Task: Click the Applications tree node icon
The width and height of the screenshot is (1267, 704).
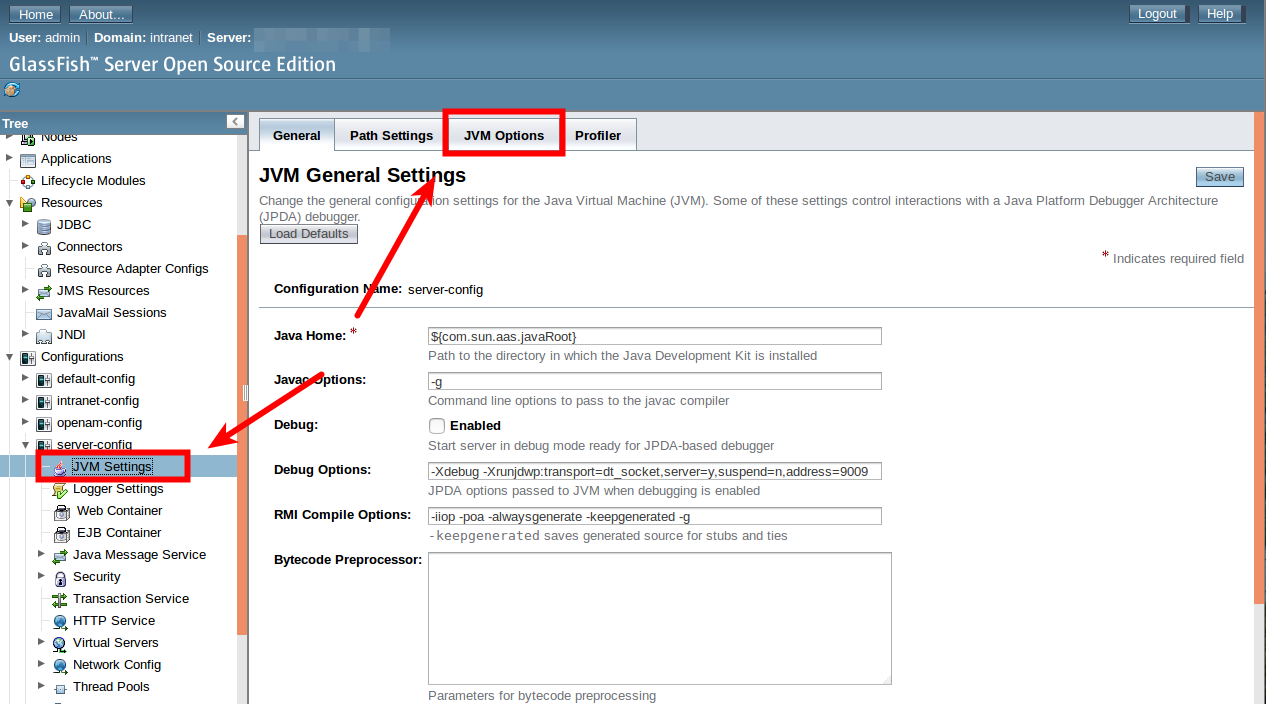Action: point(28,159)
